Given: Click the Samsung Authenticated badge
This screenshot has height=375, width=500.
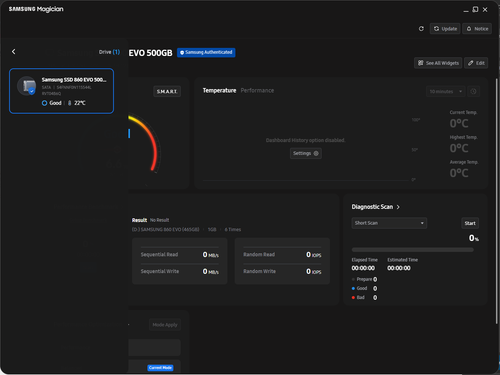Looking at the screenshot, I should (206, 52).
